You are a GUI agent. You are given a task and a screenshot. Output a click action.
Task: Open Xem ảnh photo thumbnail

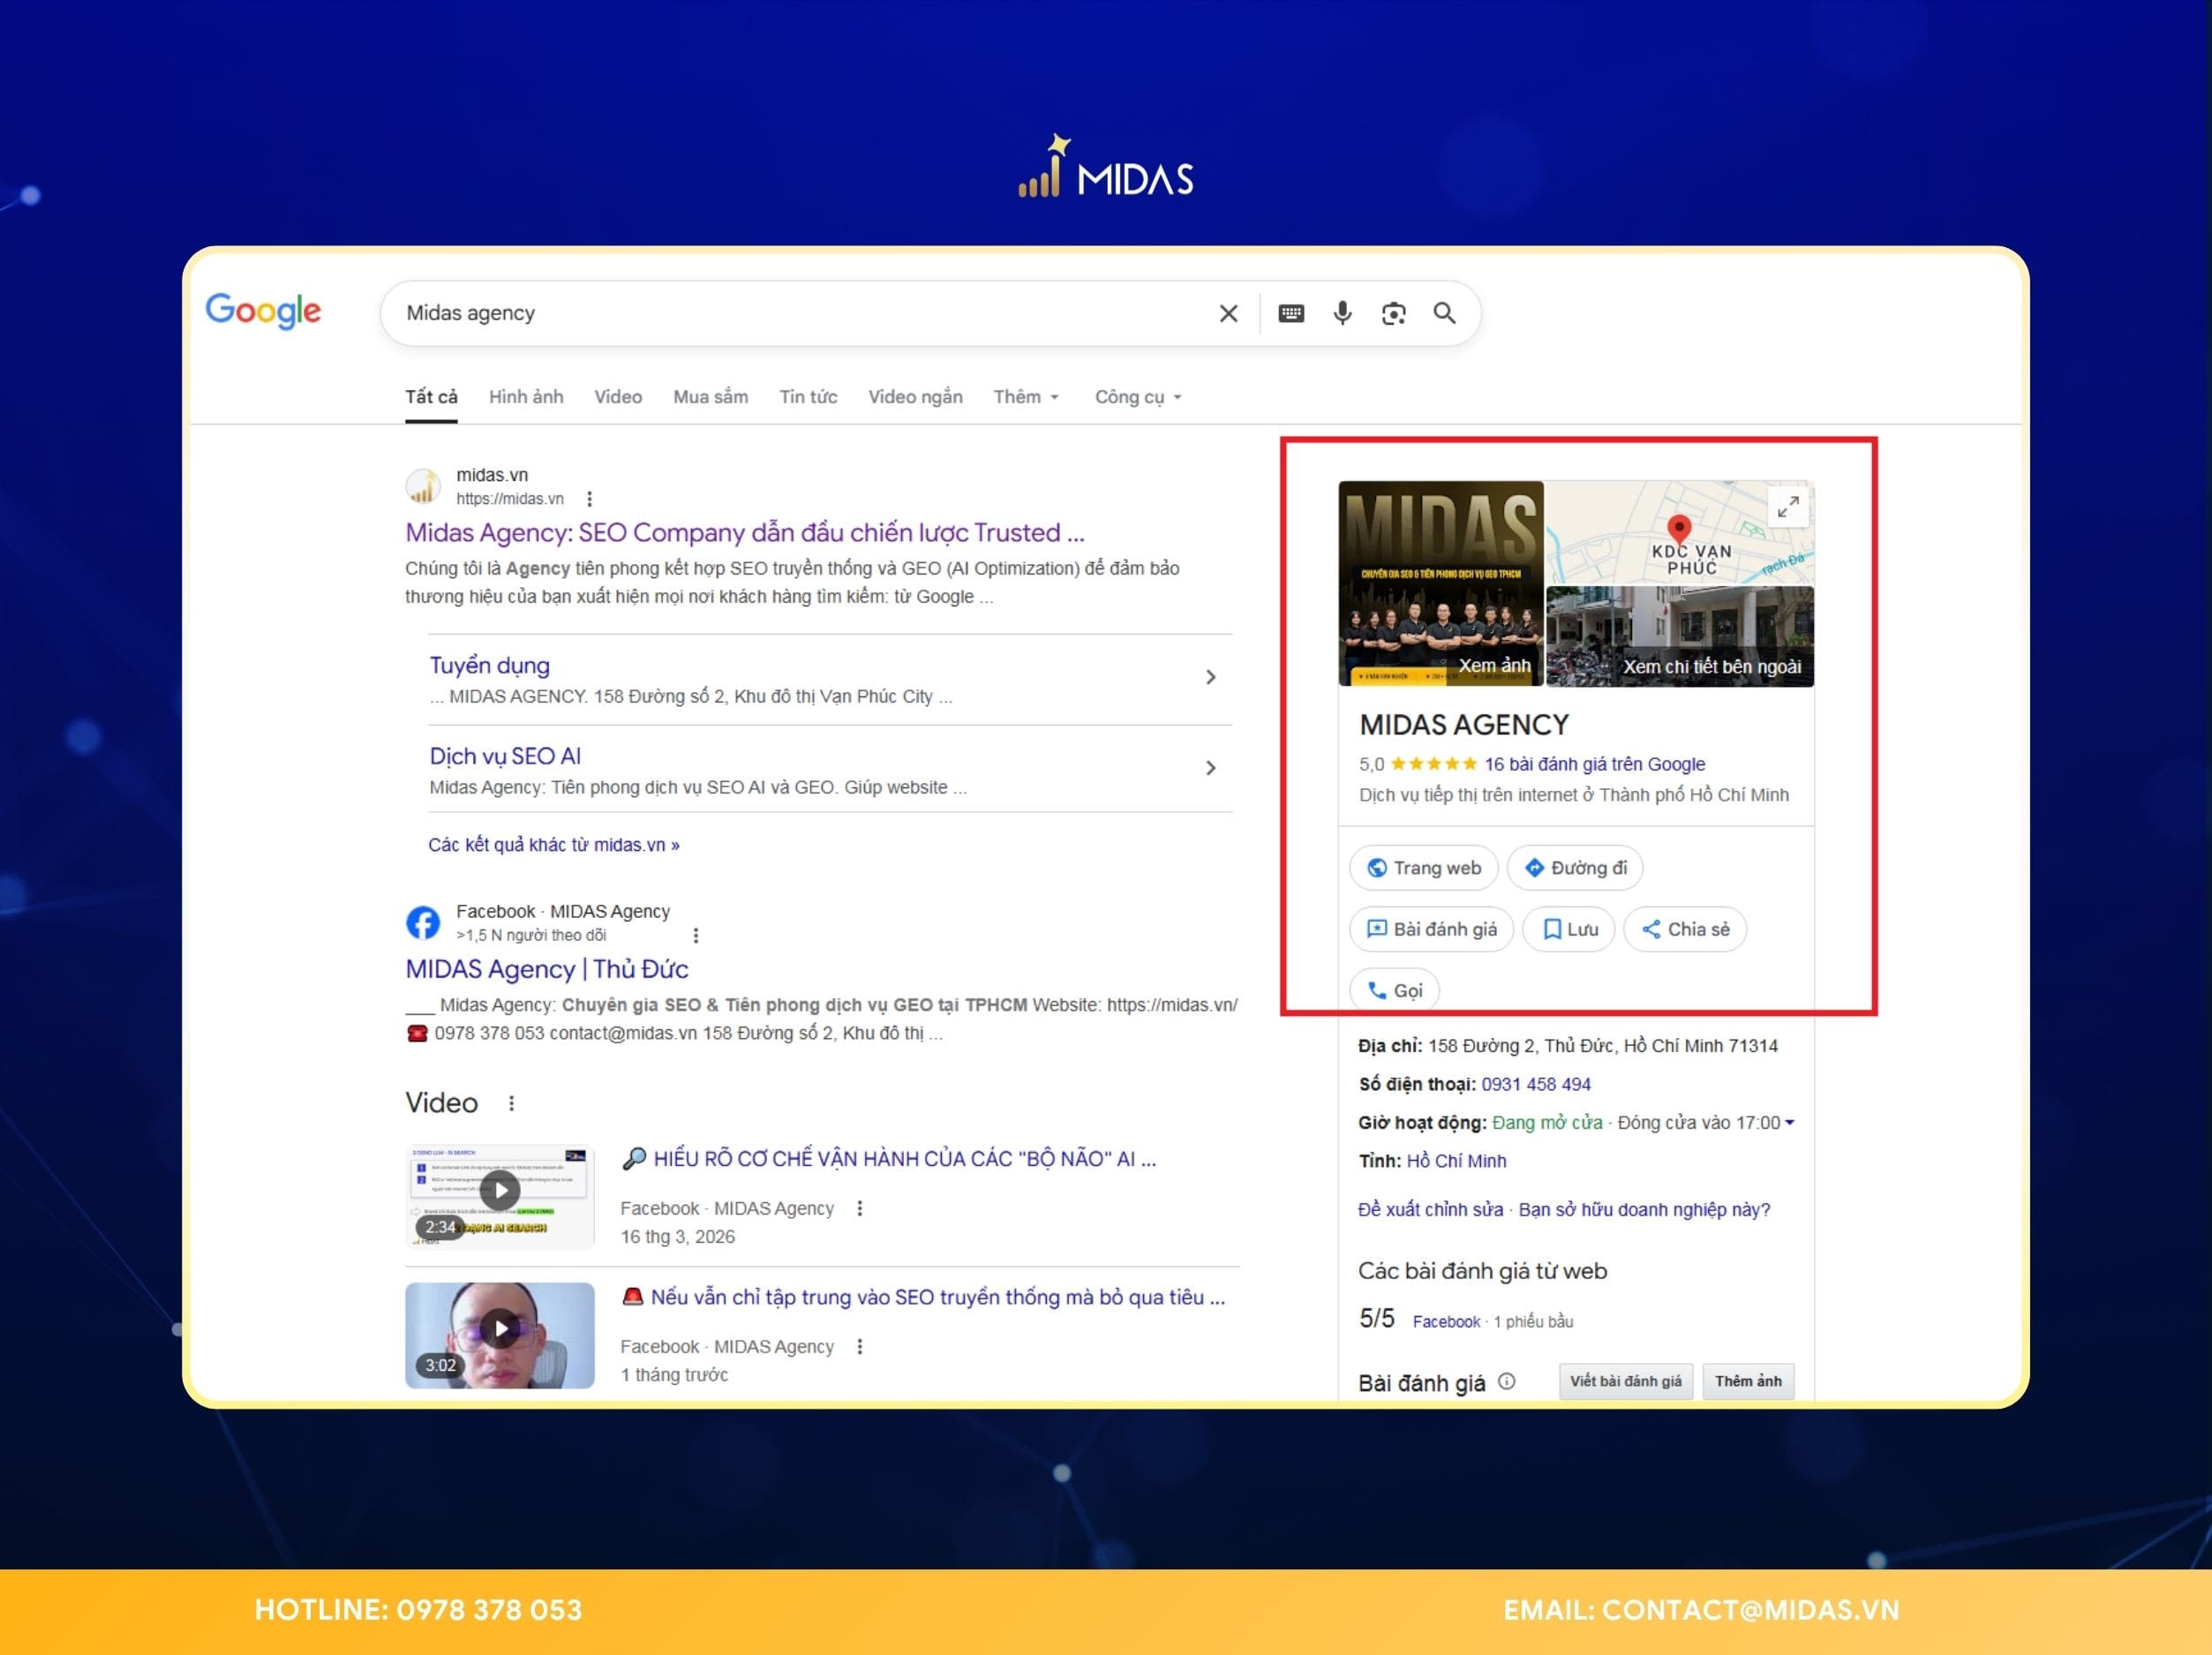[x=1440, y=584]
